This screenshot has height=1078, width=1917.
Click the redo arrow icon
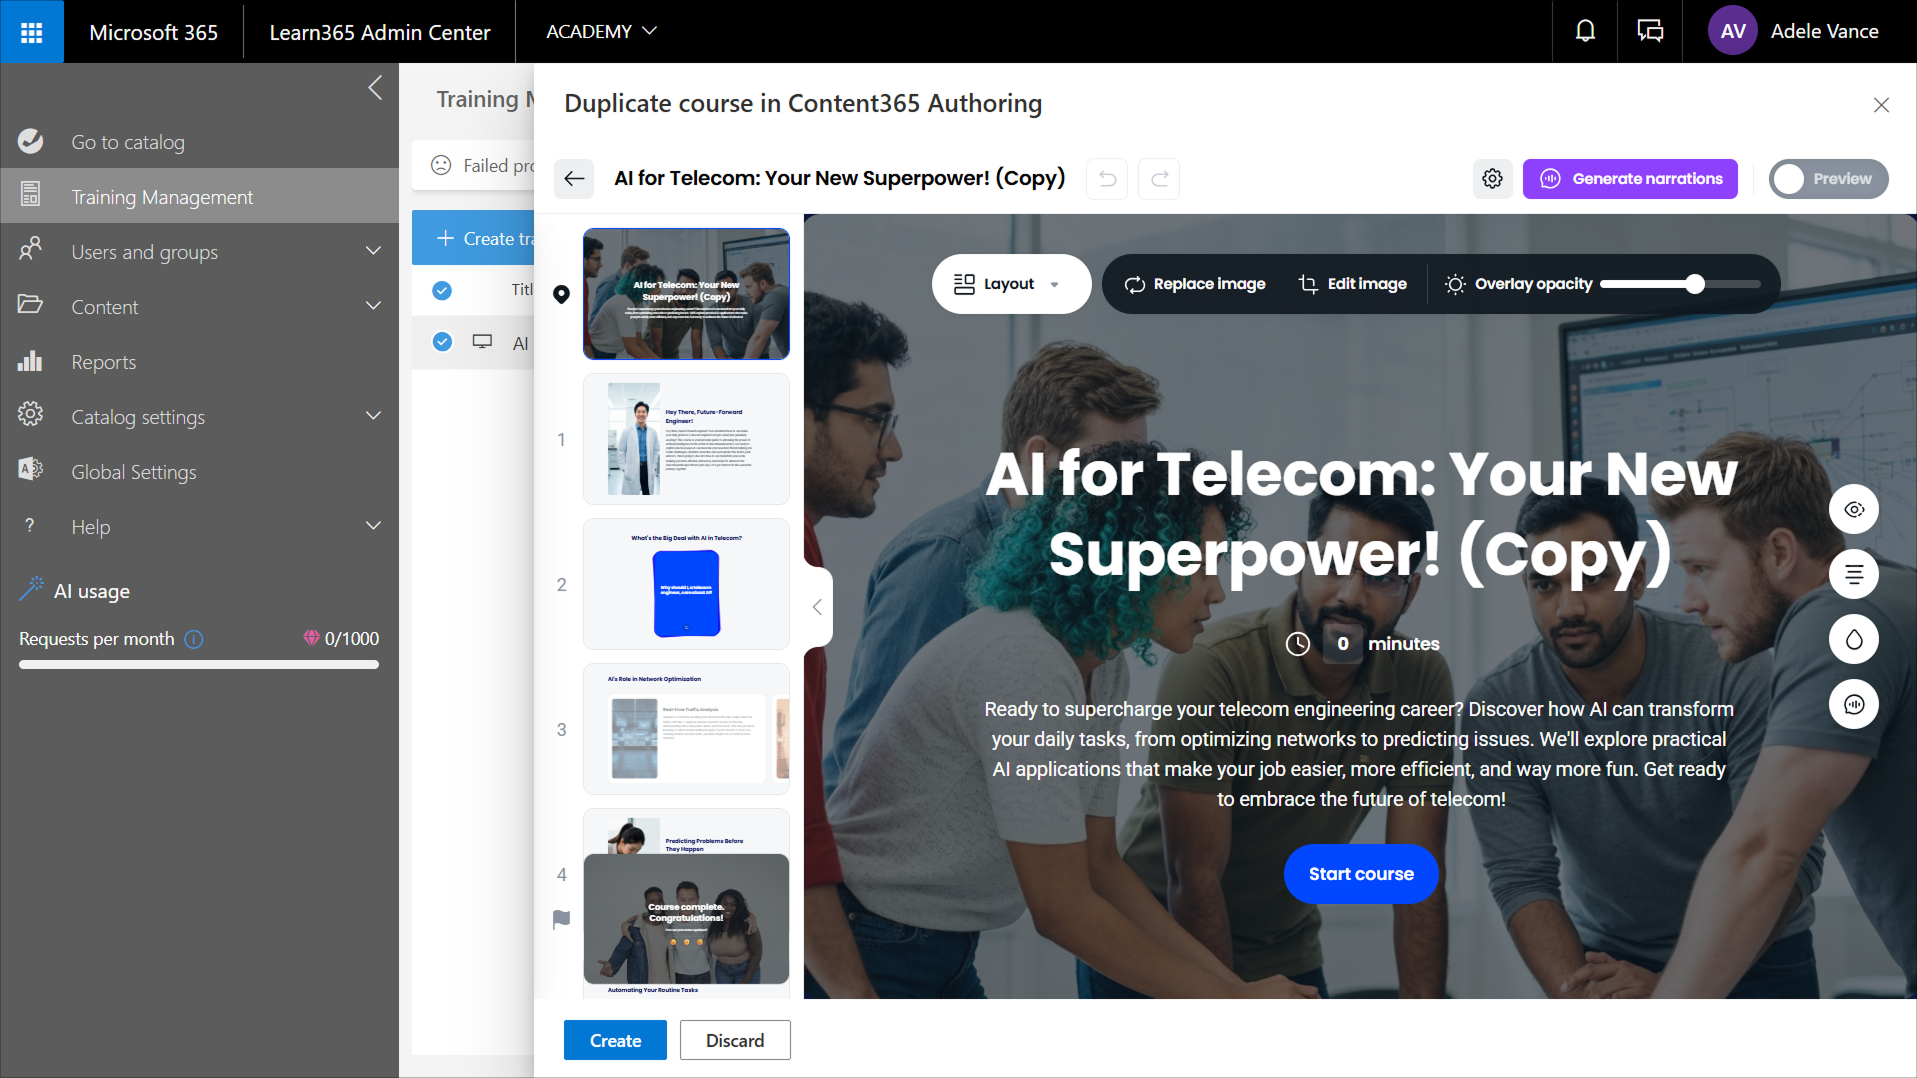[x=1159, y=179]
